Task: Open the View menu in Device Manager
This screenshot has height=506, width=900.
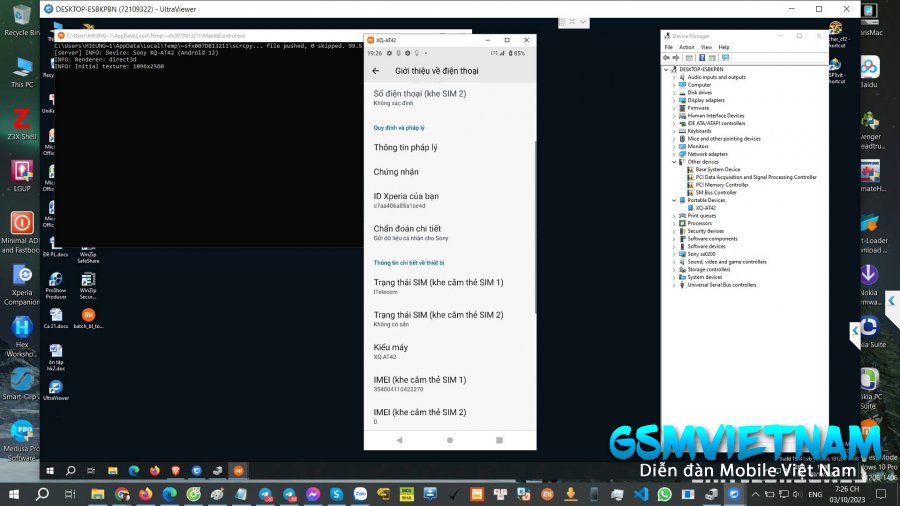Action: click(706, 47)
